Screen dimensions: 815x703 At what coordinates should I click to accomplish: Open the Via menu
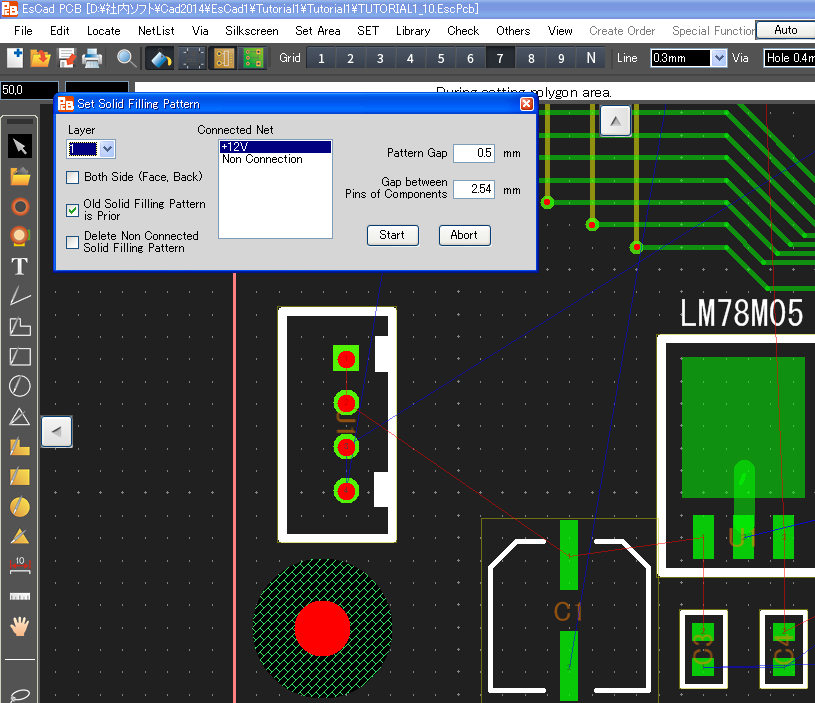click(x=200, y=31)
